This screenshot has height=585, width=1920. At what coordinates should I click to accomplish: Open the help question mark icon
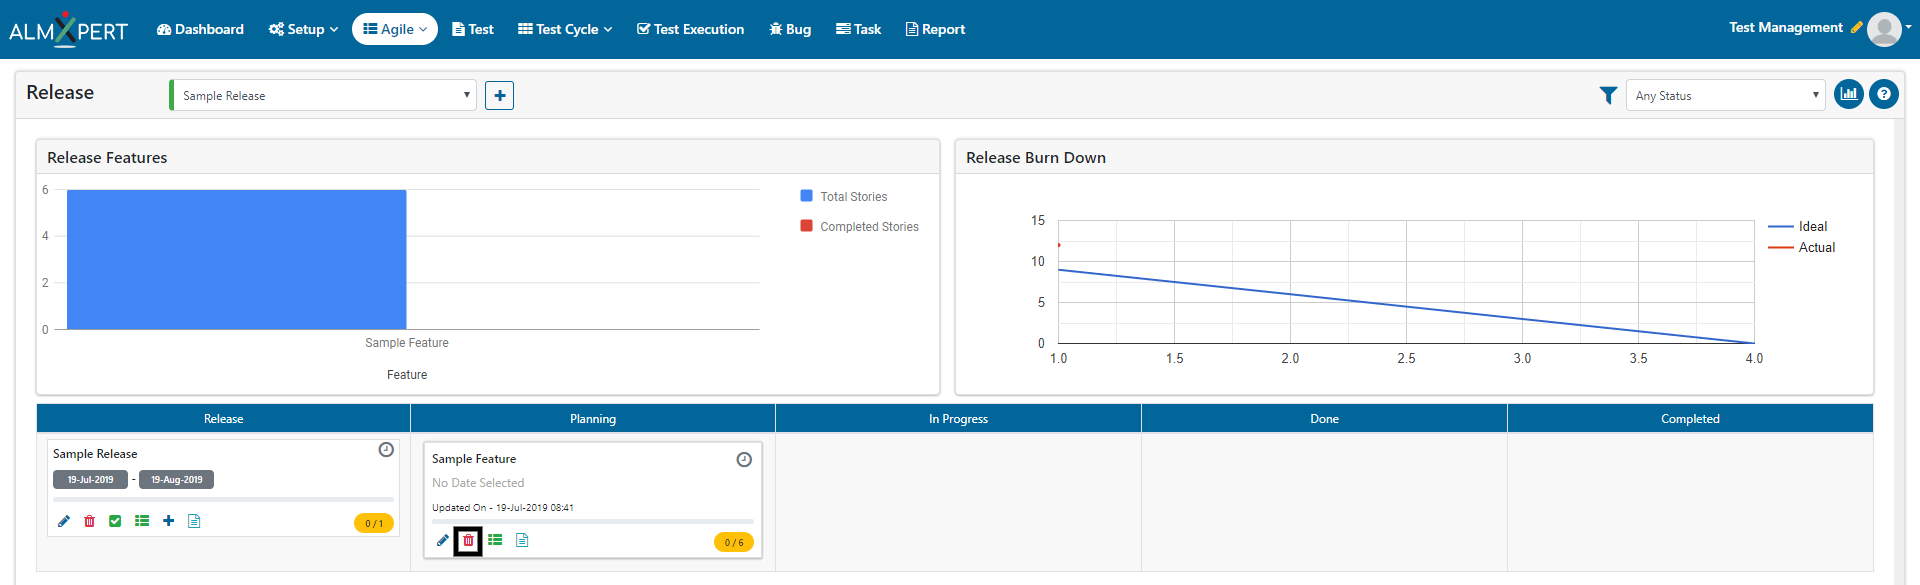1884,95
